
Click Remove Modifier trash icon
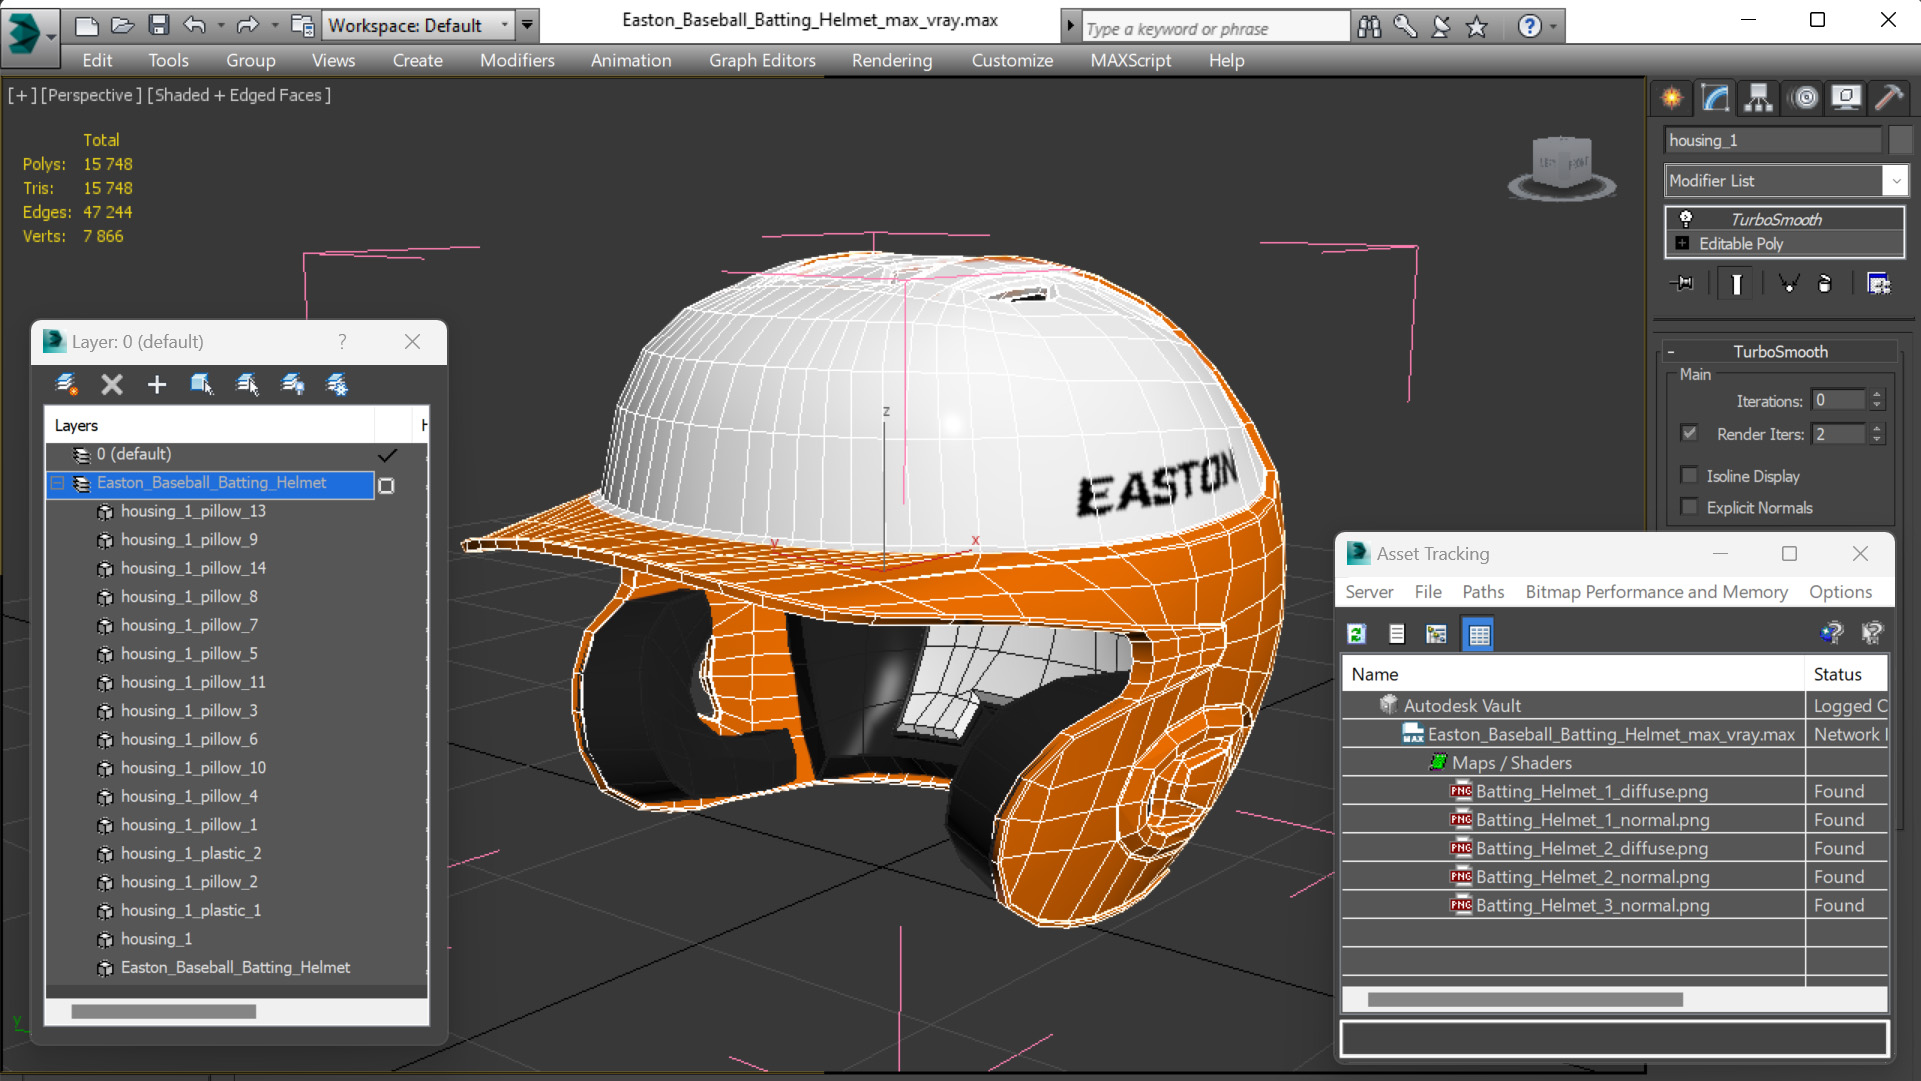coord(1824,284)
